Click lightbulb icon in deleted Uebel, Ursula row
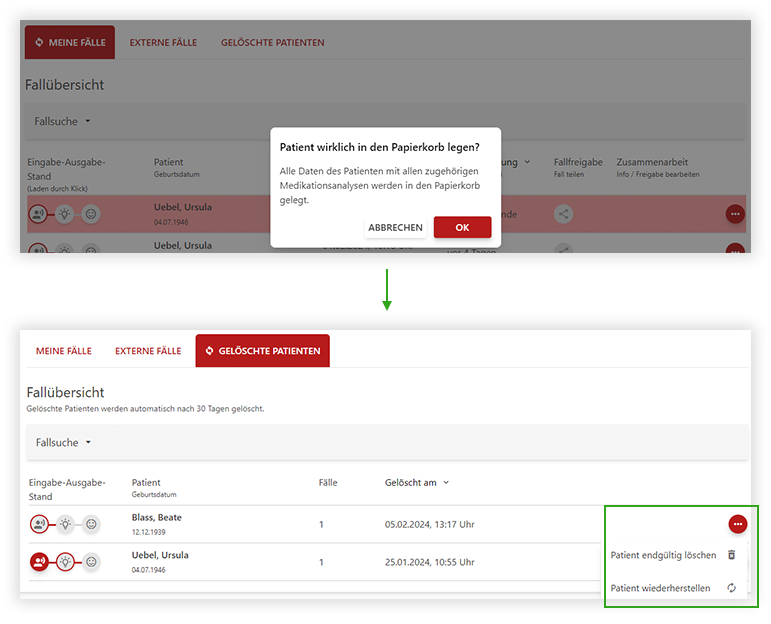Image resolution: width=771 pixels, height=624 pixels. click(65, 562)
